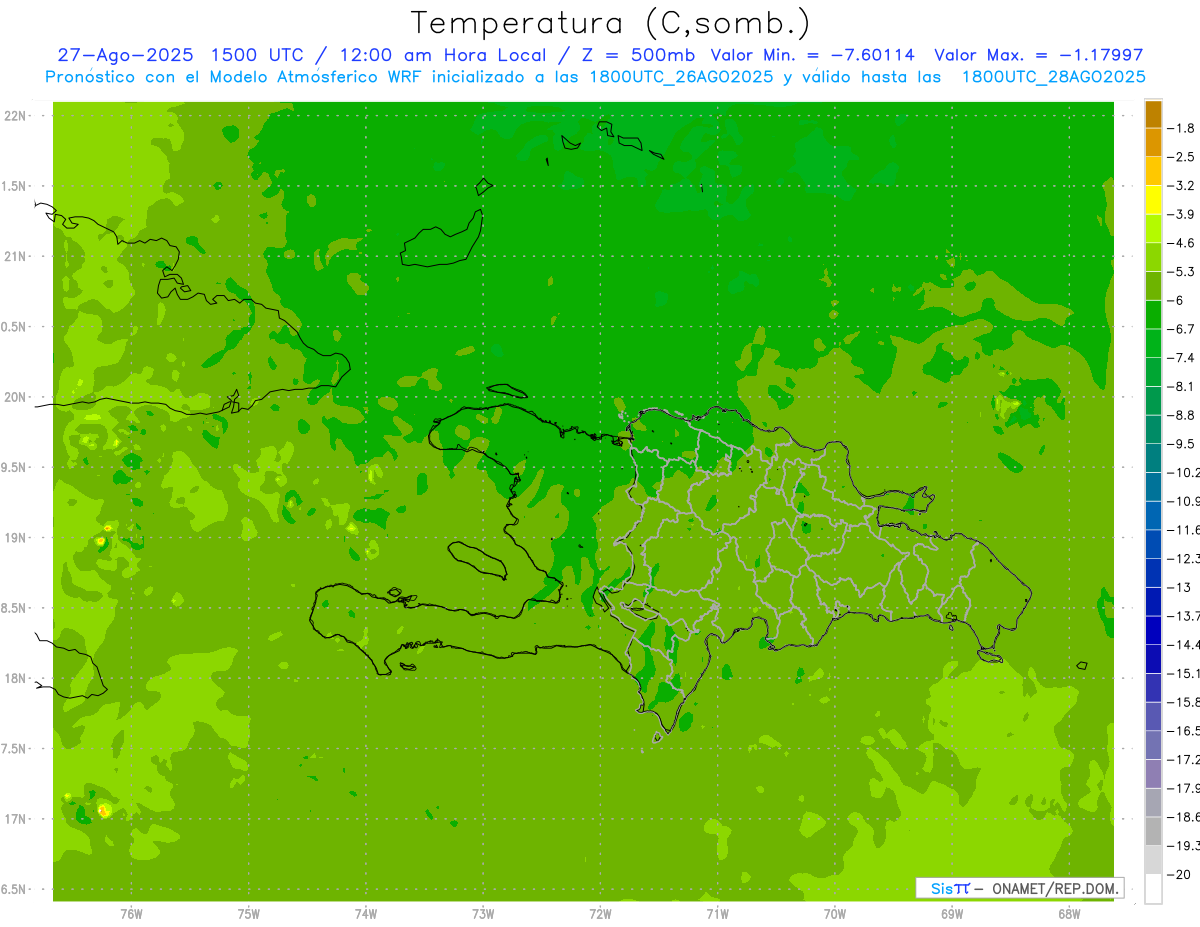Image resolution: width=1200 pixels, height=927 pixels.
Task: Click the purple swatch between -17.2 and -17.9
Action: coord(1153,773)
